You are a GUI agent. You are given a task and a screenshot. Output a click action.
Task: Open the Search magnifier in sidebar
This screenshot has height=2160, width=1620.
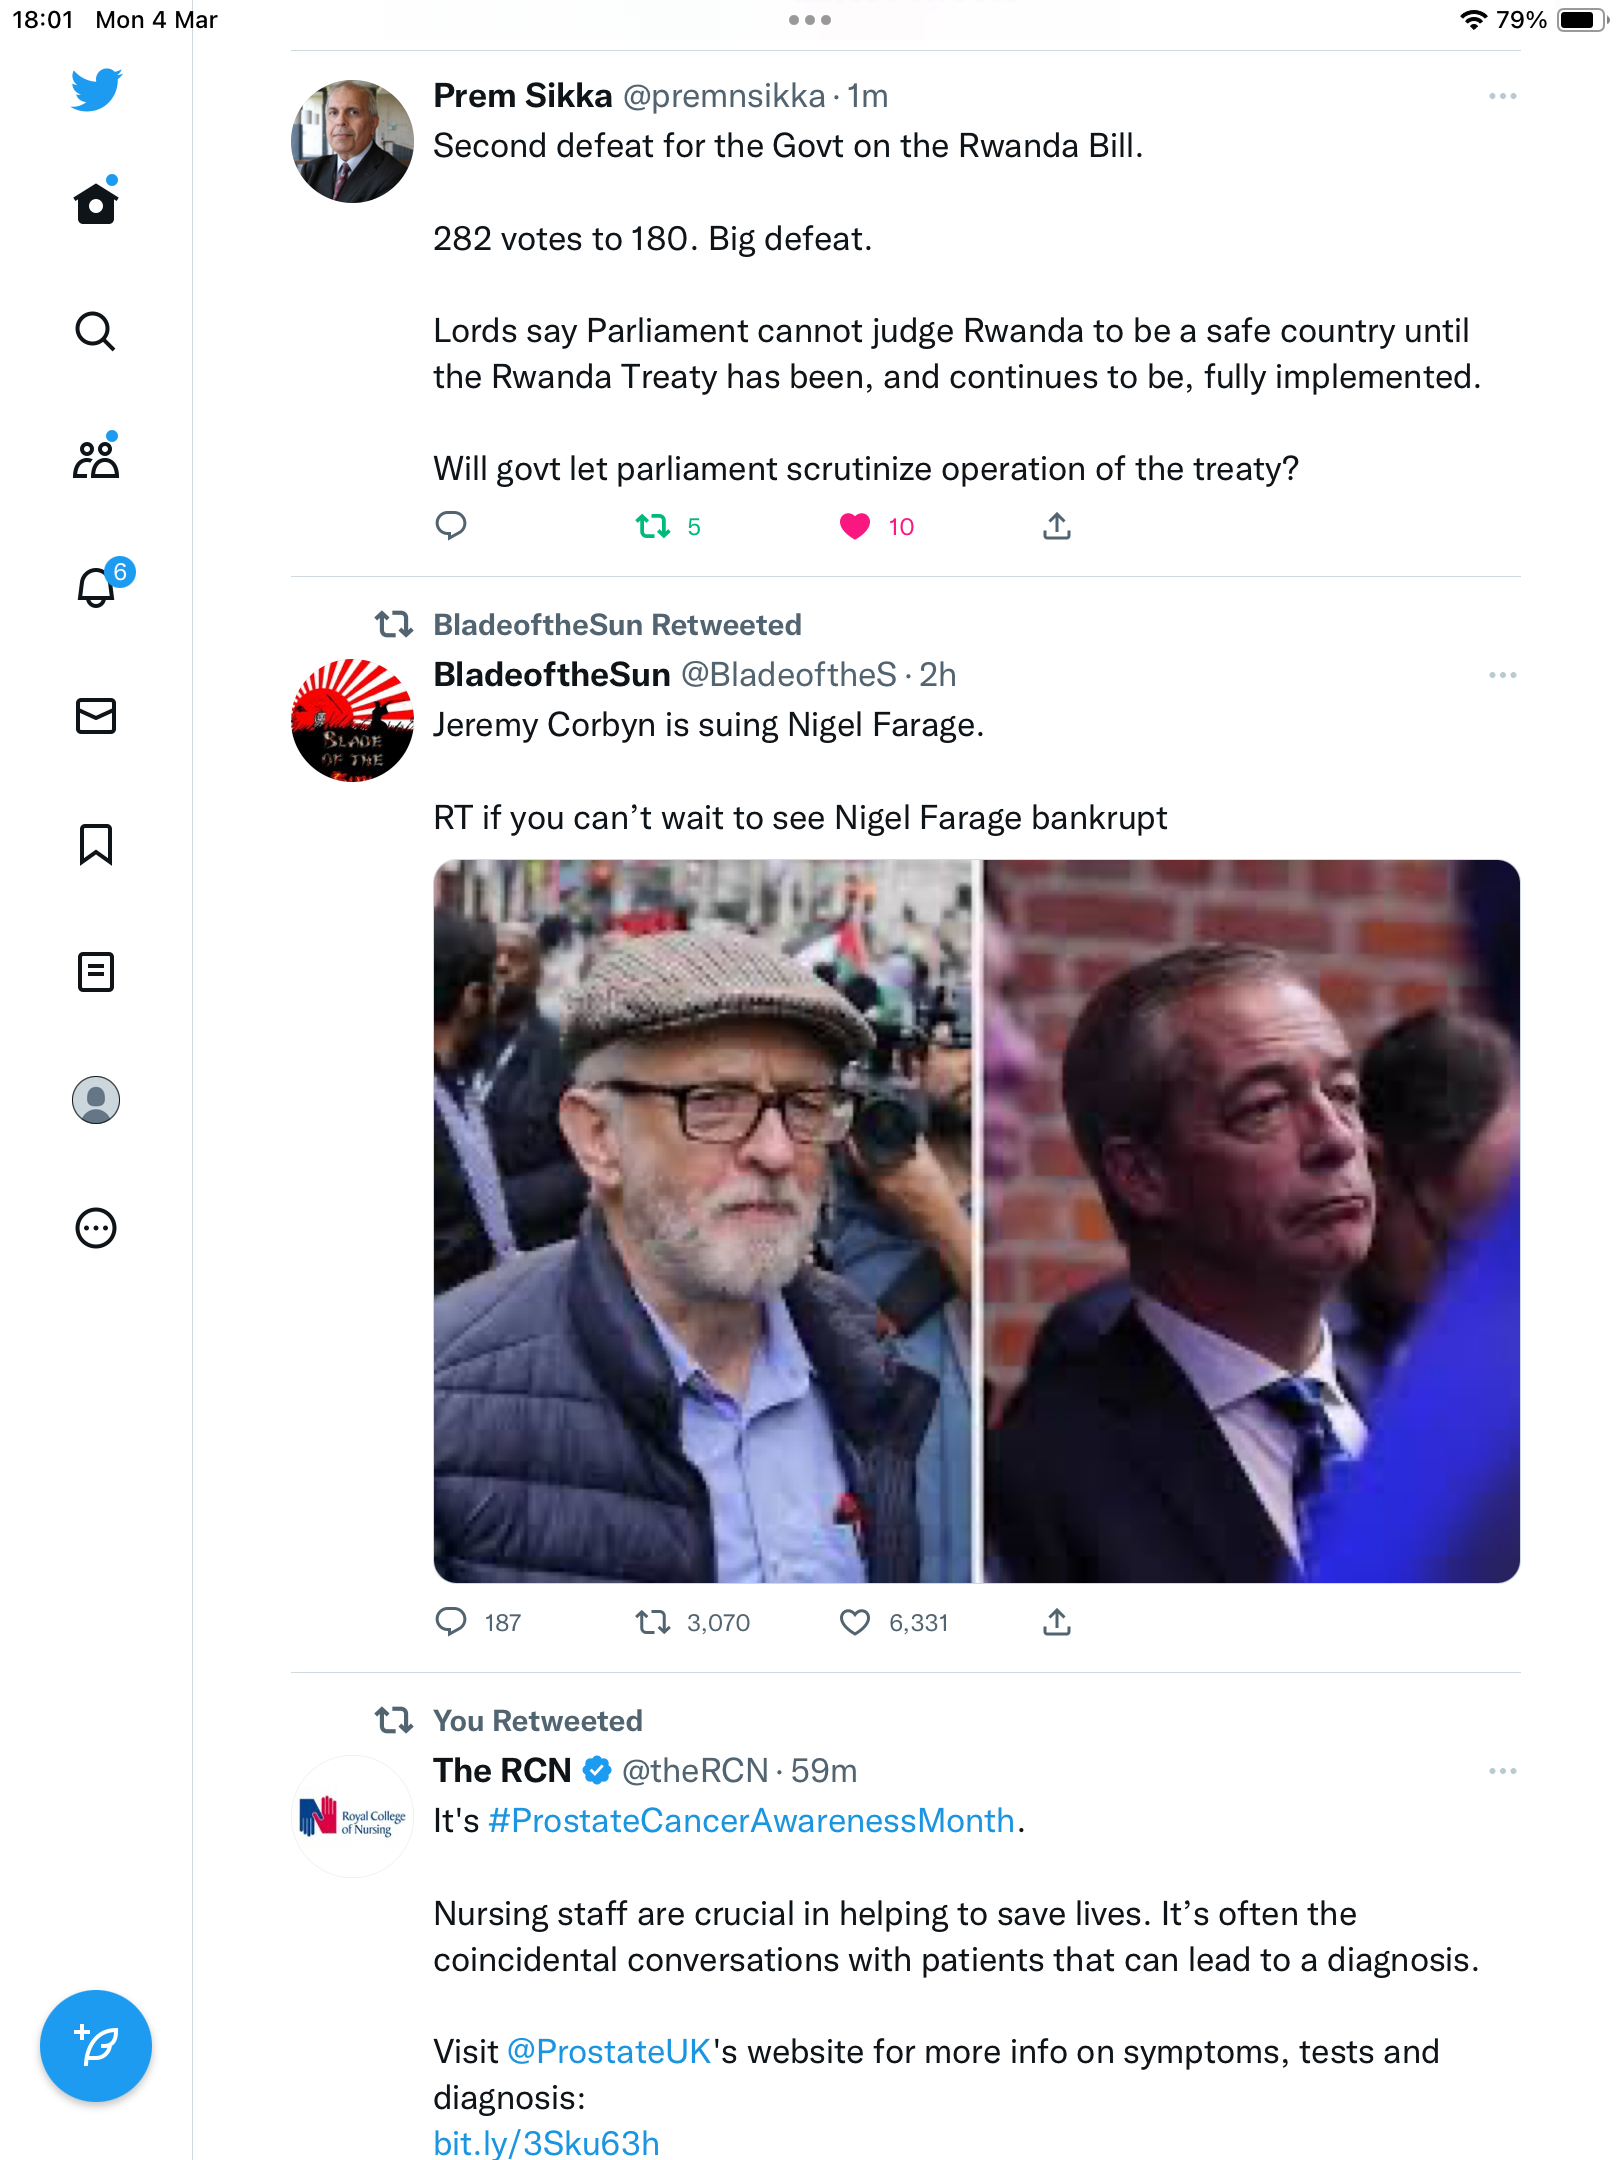96,331
